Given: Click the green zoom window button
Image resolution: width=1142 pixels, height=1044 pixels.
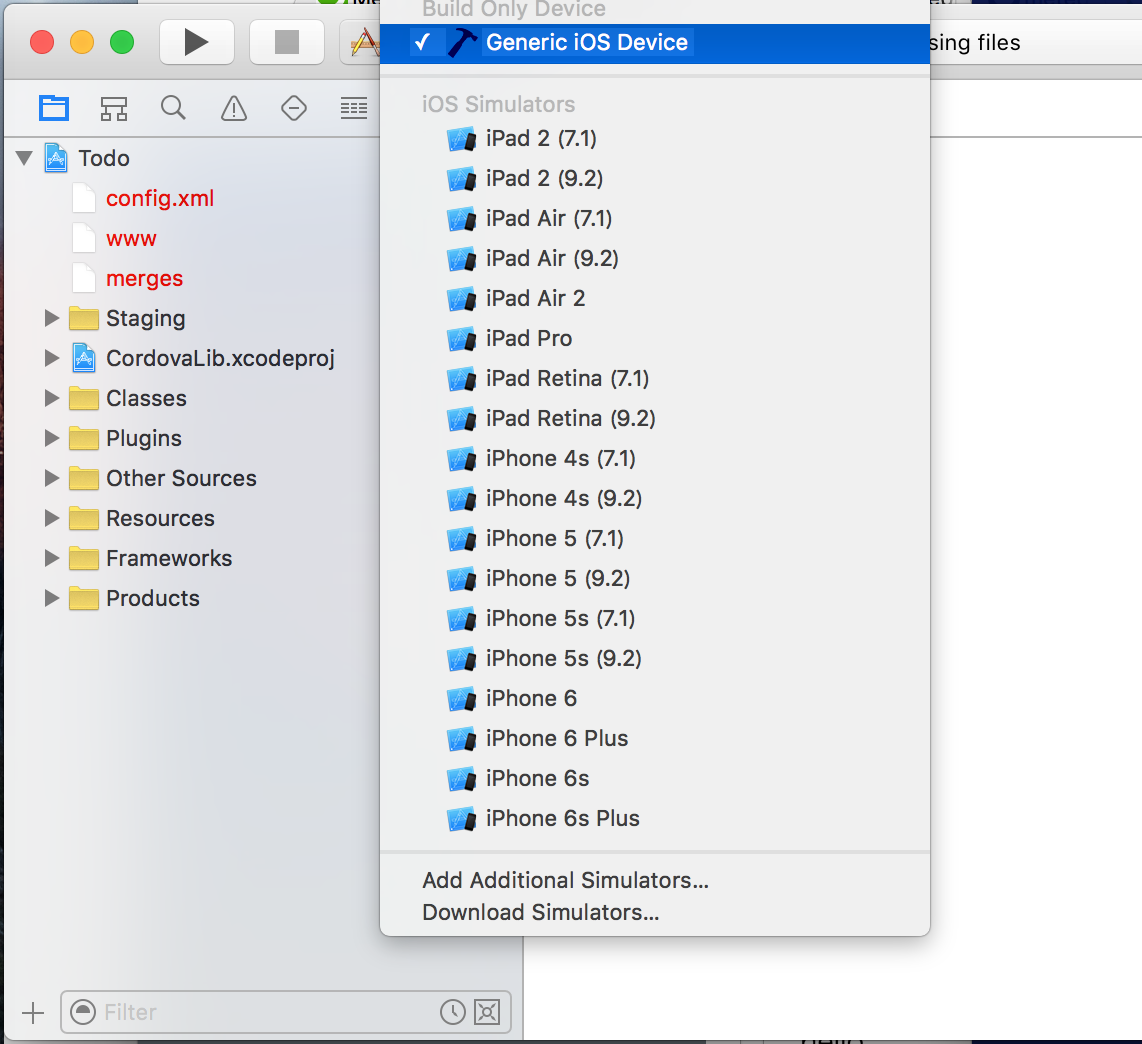Looking at the screenshot, I should tap(122, 42).
